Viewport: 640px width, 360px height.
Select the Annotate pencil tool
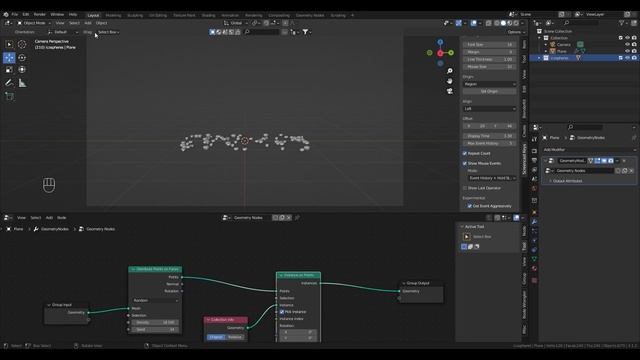tap(9, 83)
